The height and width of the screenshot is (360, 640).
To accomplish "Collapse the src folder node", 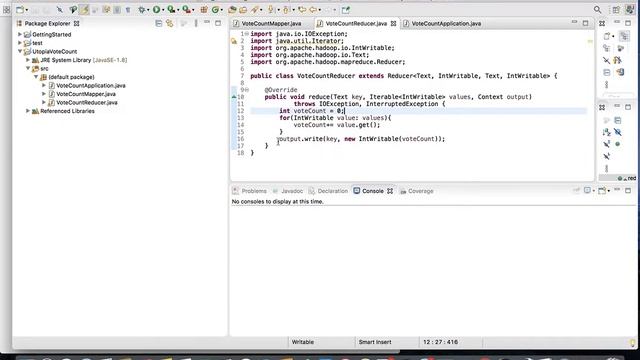I will (28, 69).
